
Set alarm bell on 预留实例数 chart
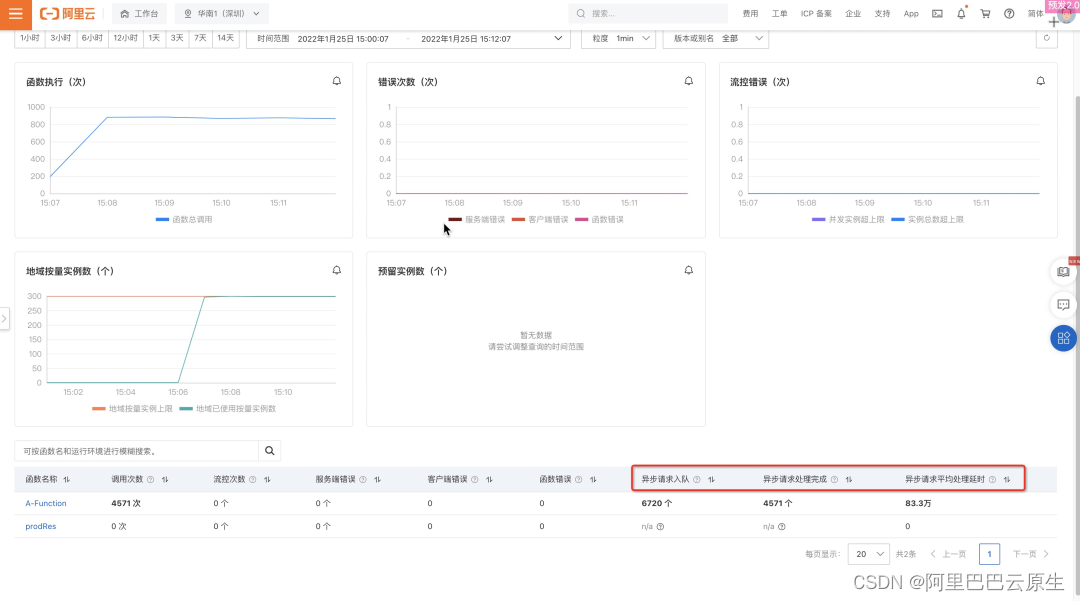(689, 271)
